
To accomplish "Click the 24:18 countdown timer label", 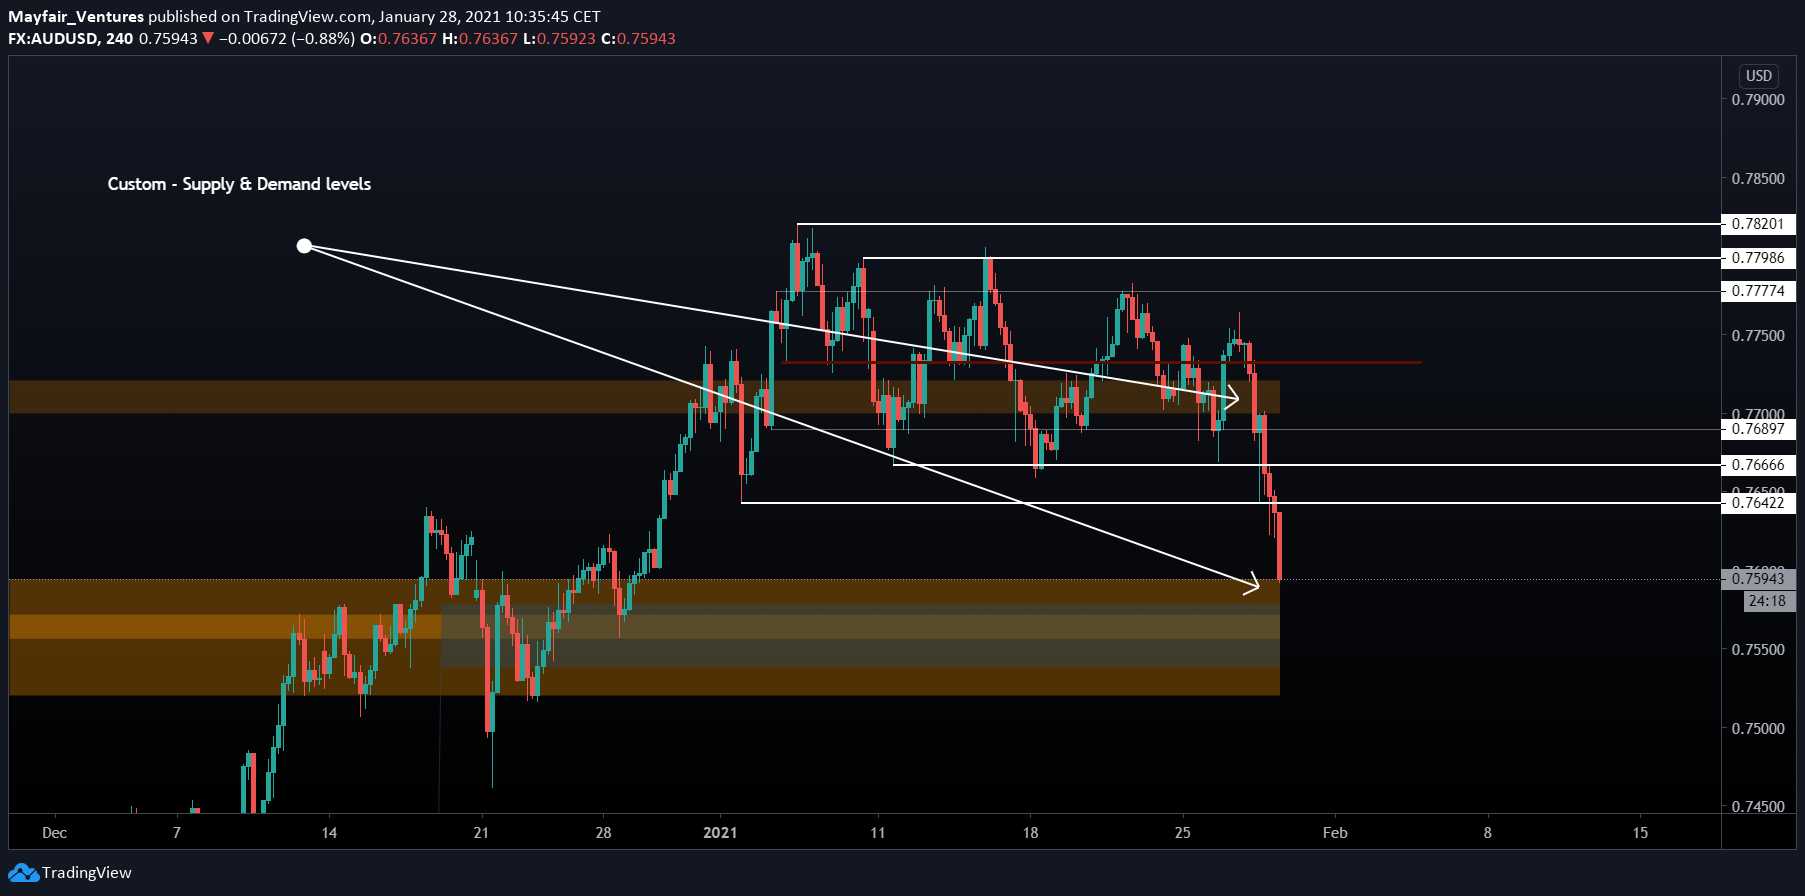I will (x=1767, y=601).
